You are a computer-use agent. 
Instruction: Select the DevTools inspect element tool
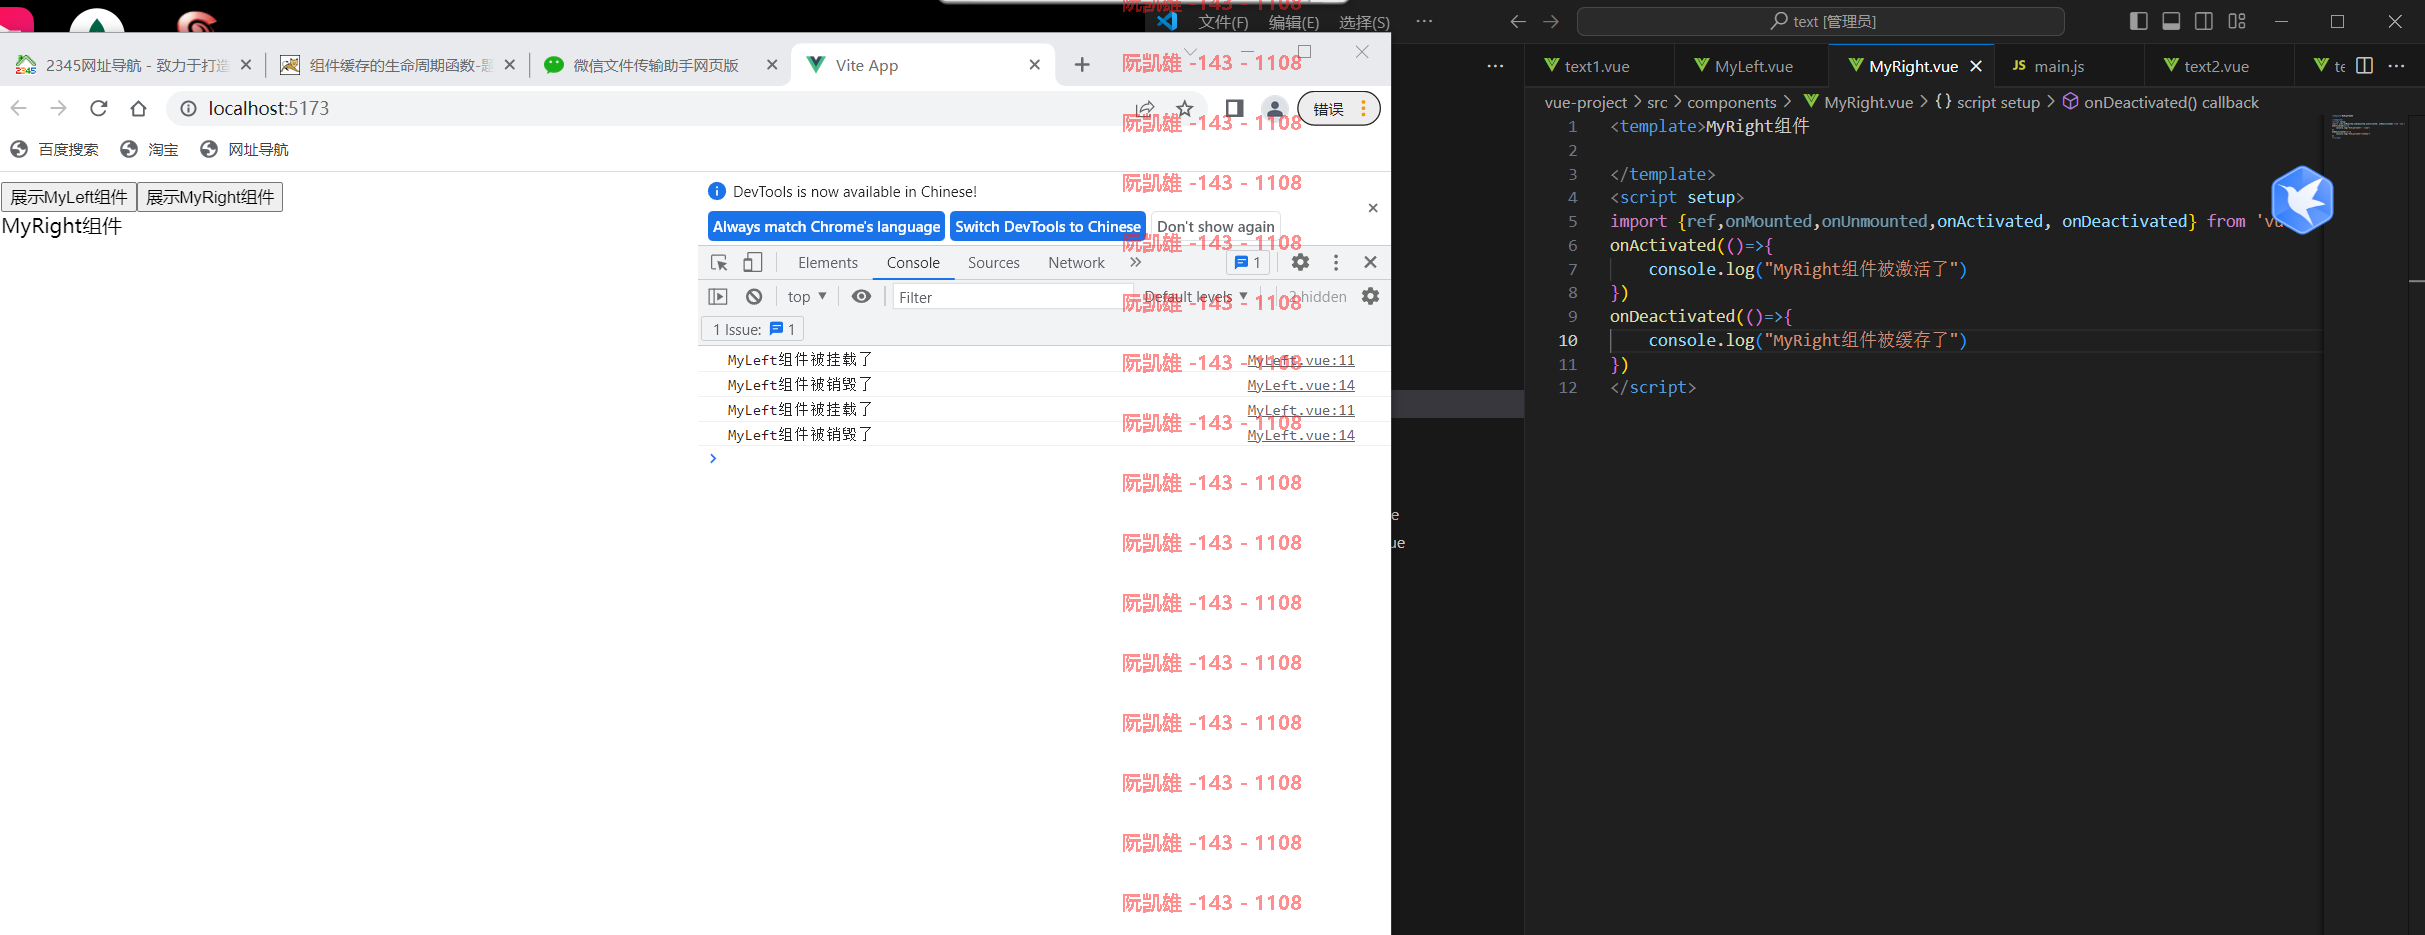[x=719, y=262]
